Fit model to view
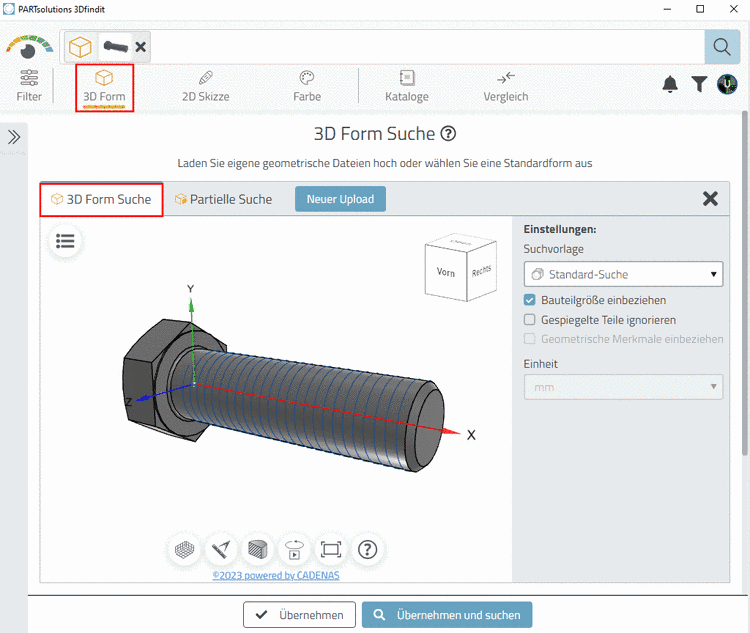The image size is (750, 633). coord(331,550)
